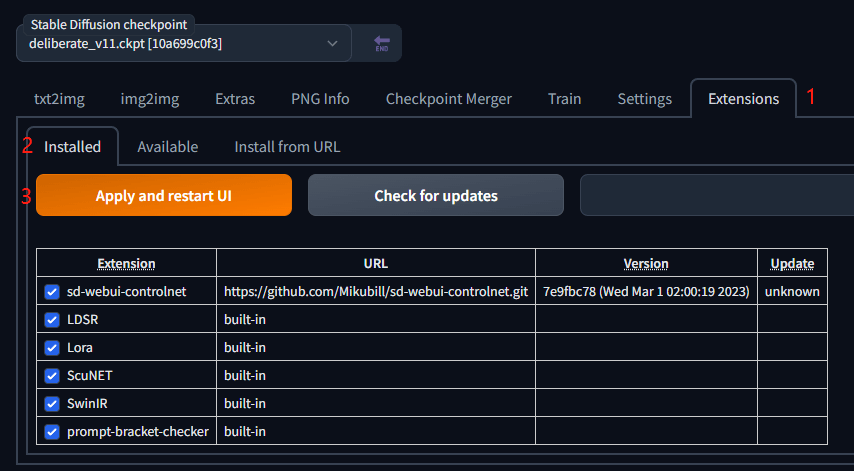Click the Check for updates button
This screenshot has height=471, width=854.
[x=436, y=196]
